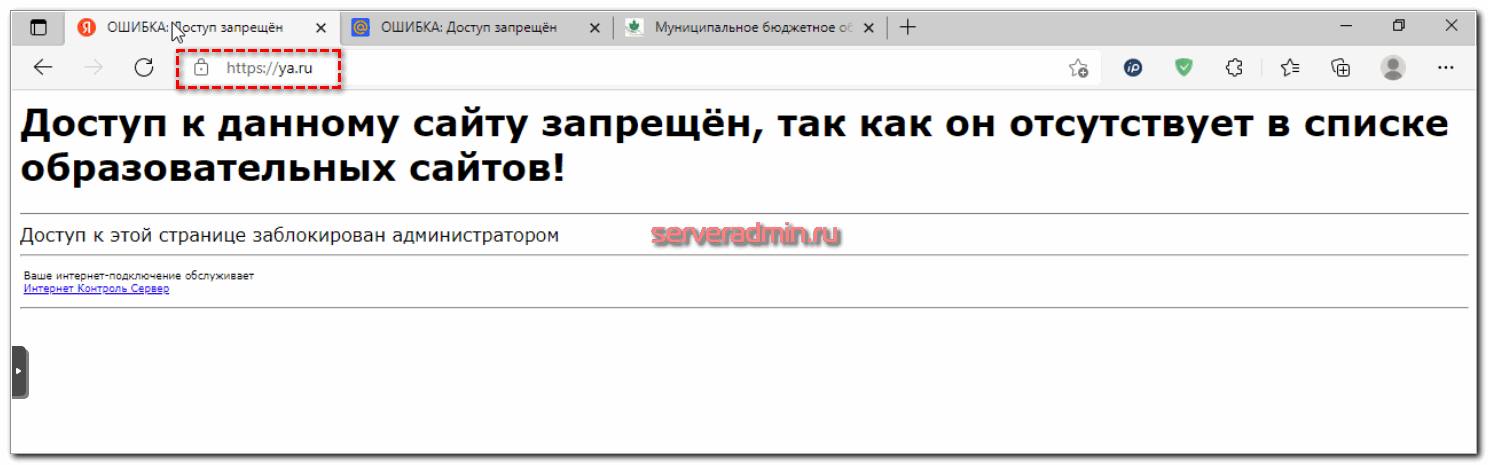Open the tab actions menu icon

point(39,28)
